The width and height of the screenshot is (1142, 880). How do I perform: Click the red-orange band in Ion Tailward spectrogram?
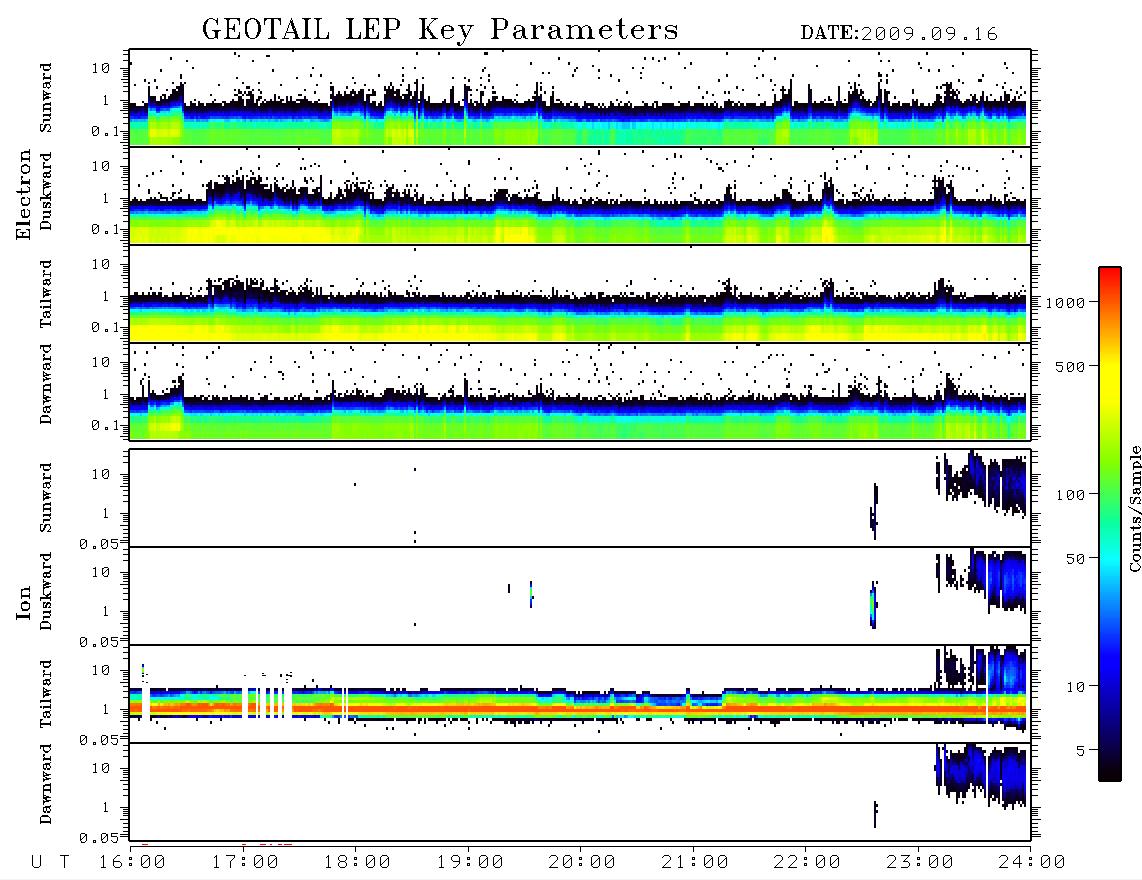coord(580,708)
